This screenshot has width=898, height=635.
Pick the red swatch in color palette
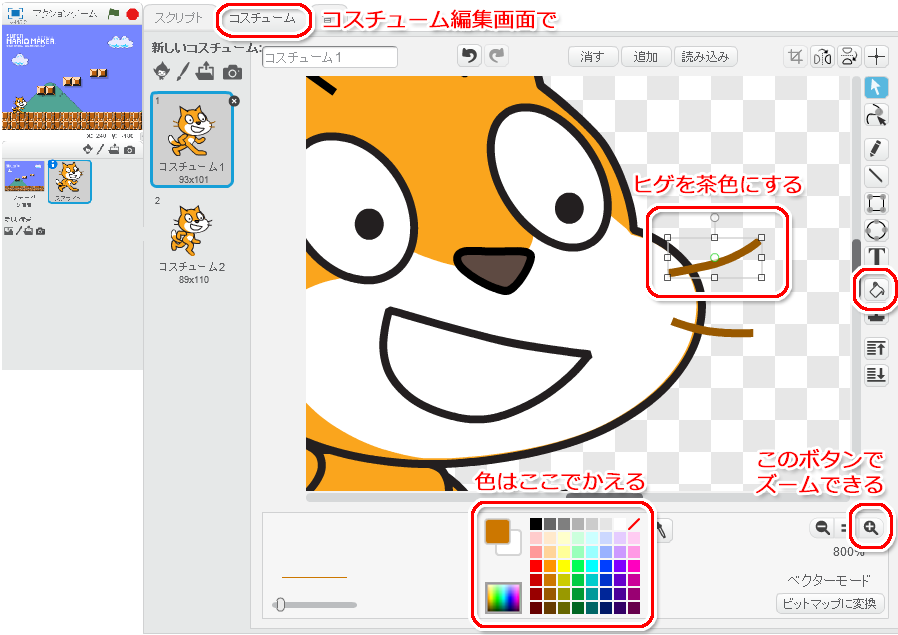[535, 566]
